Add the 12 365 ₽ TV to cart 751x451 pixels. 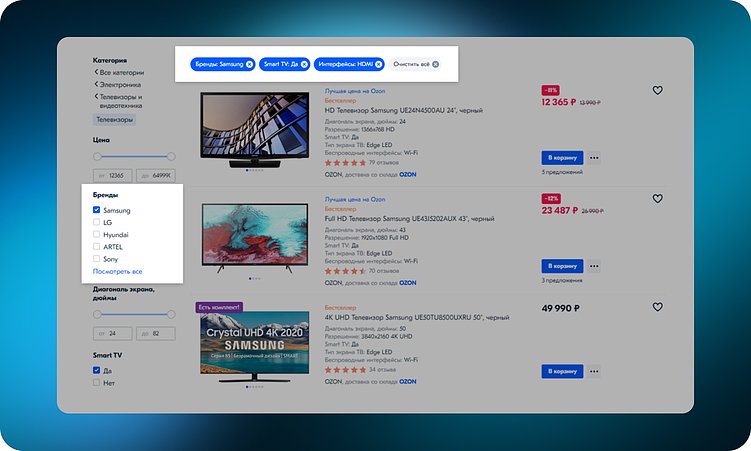tap(562, 158)
